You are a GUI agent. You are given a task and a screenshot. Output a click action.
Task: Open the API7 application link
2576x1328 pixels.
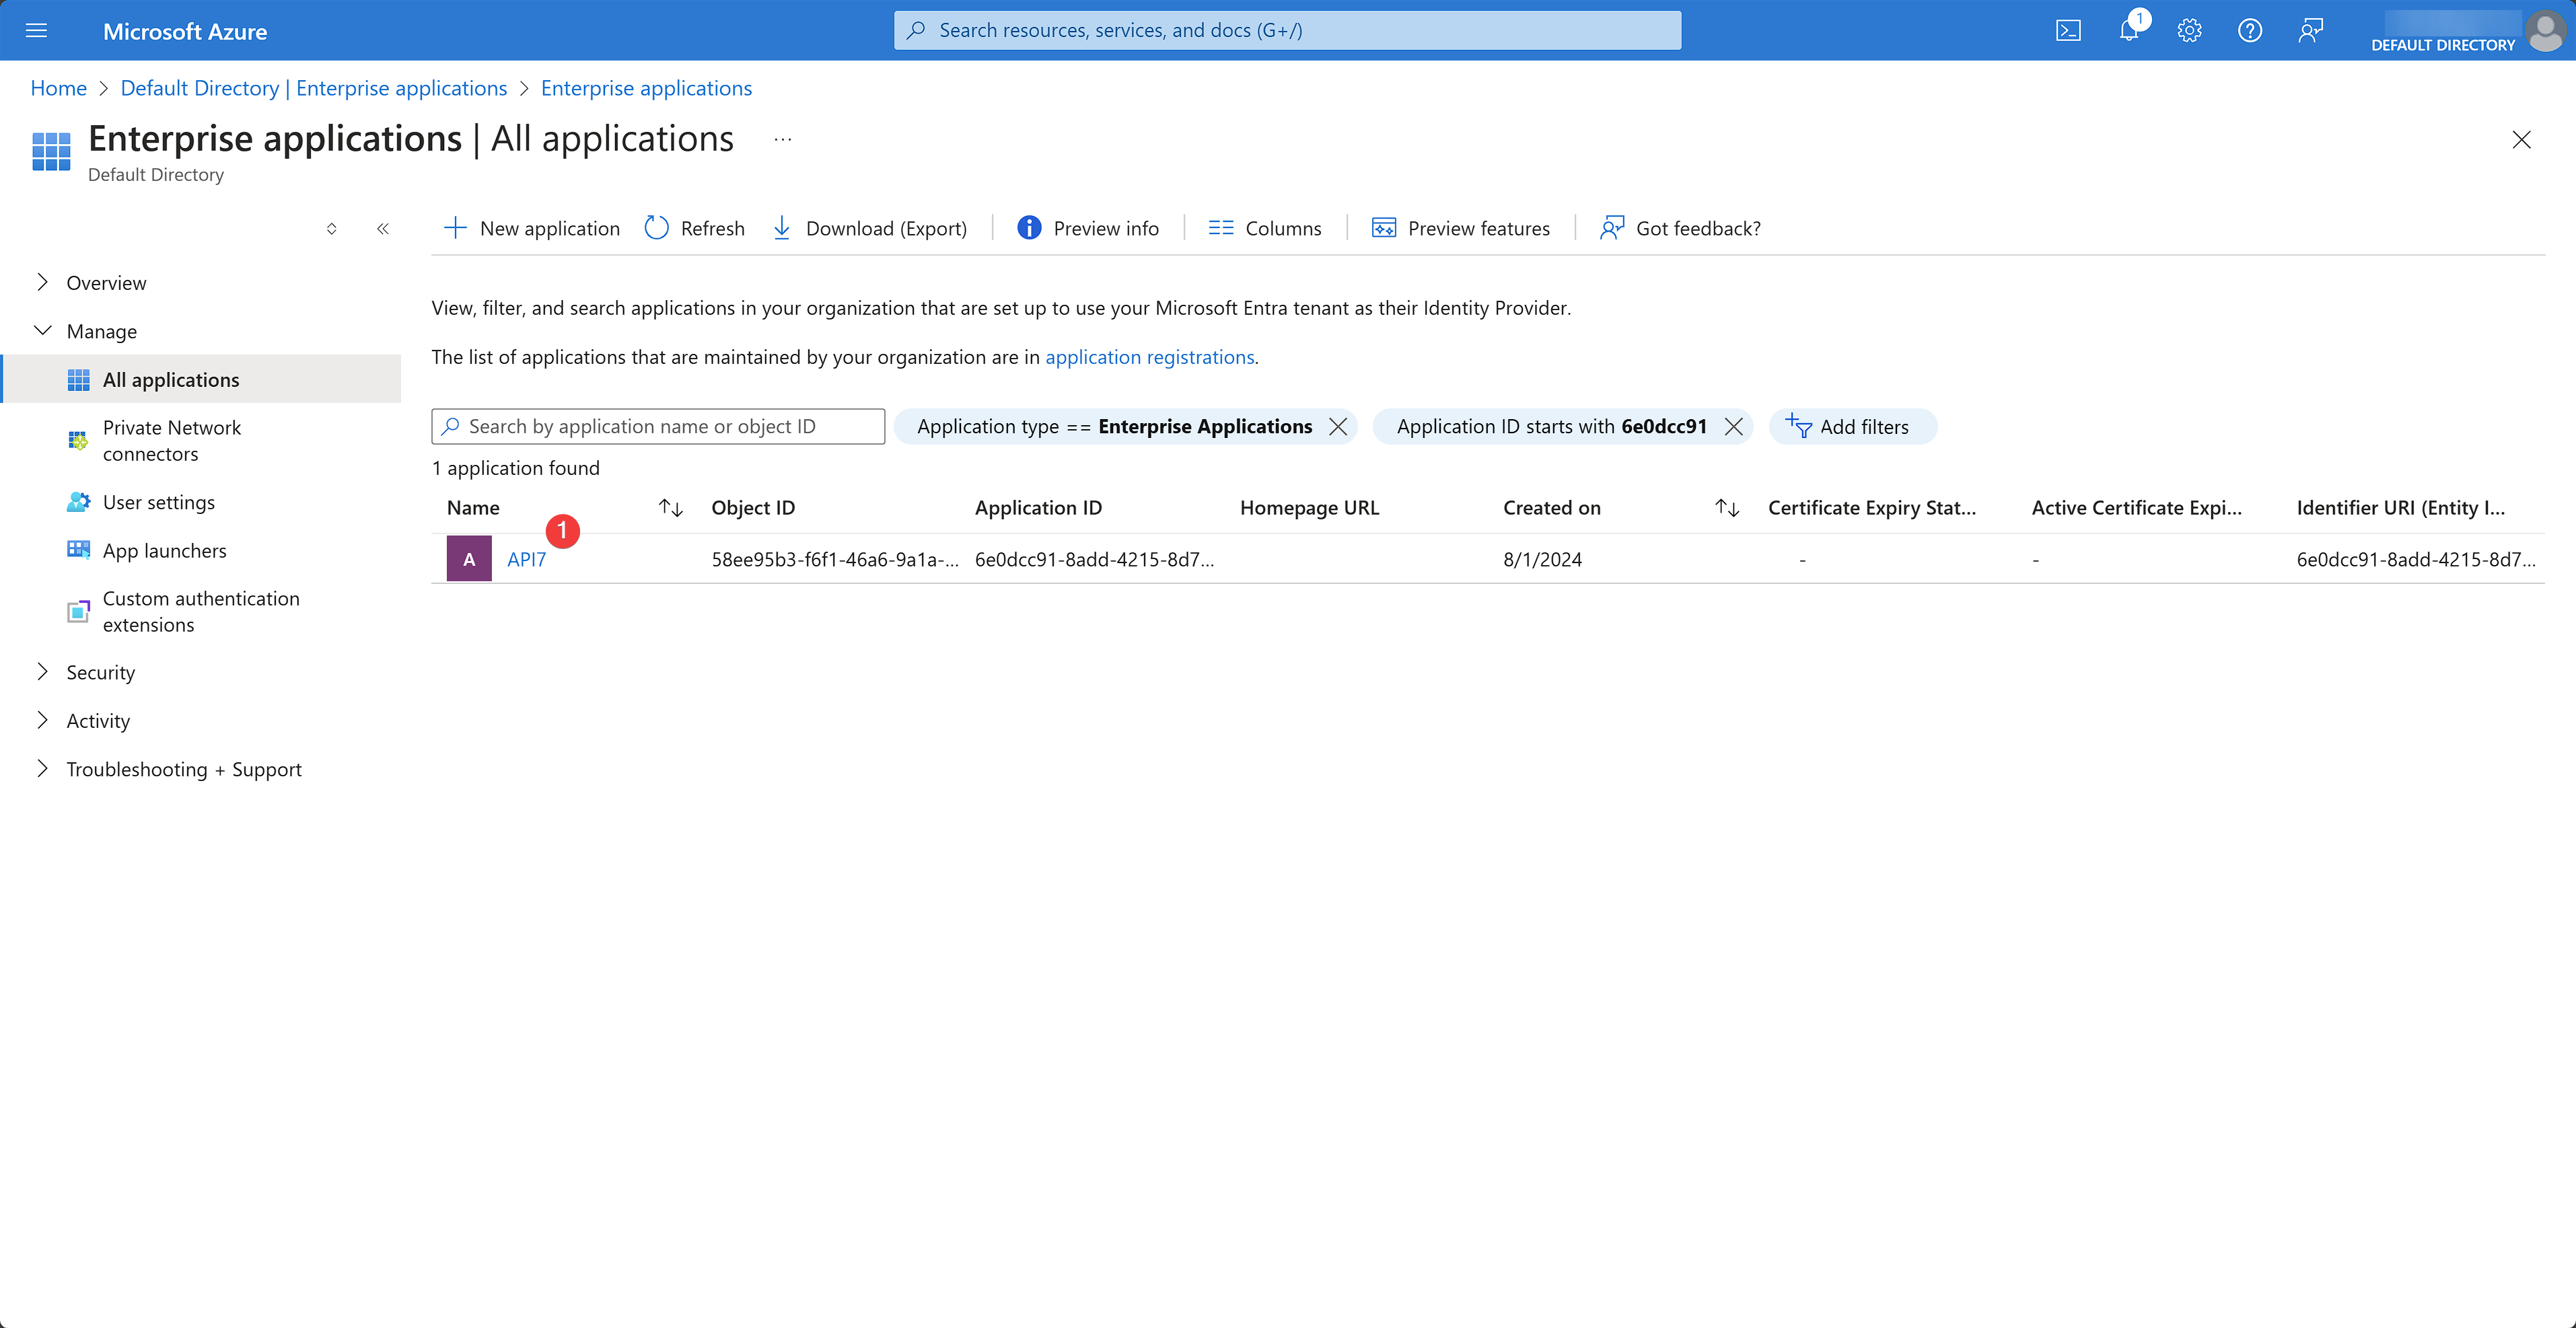click(x=526, y=559)
